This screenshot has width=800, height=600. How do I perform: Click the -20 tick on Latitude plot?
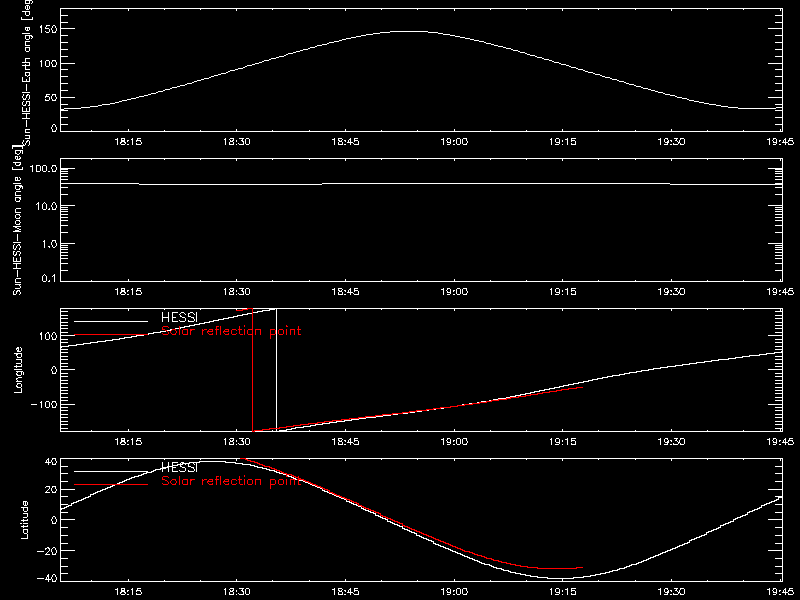[47, 551]
